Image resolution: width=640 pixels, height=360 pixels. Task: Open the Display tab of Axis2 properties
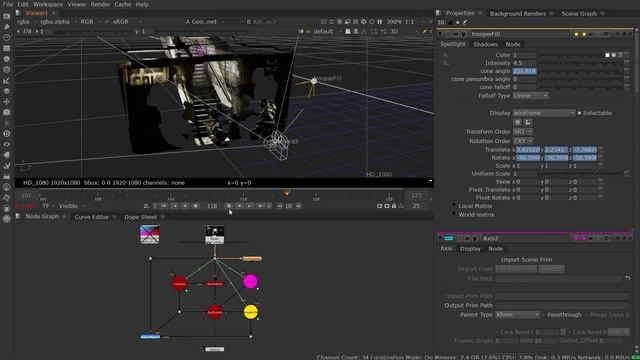pyautogui.click(x=470, y=249)
